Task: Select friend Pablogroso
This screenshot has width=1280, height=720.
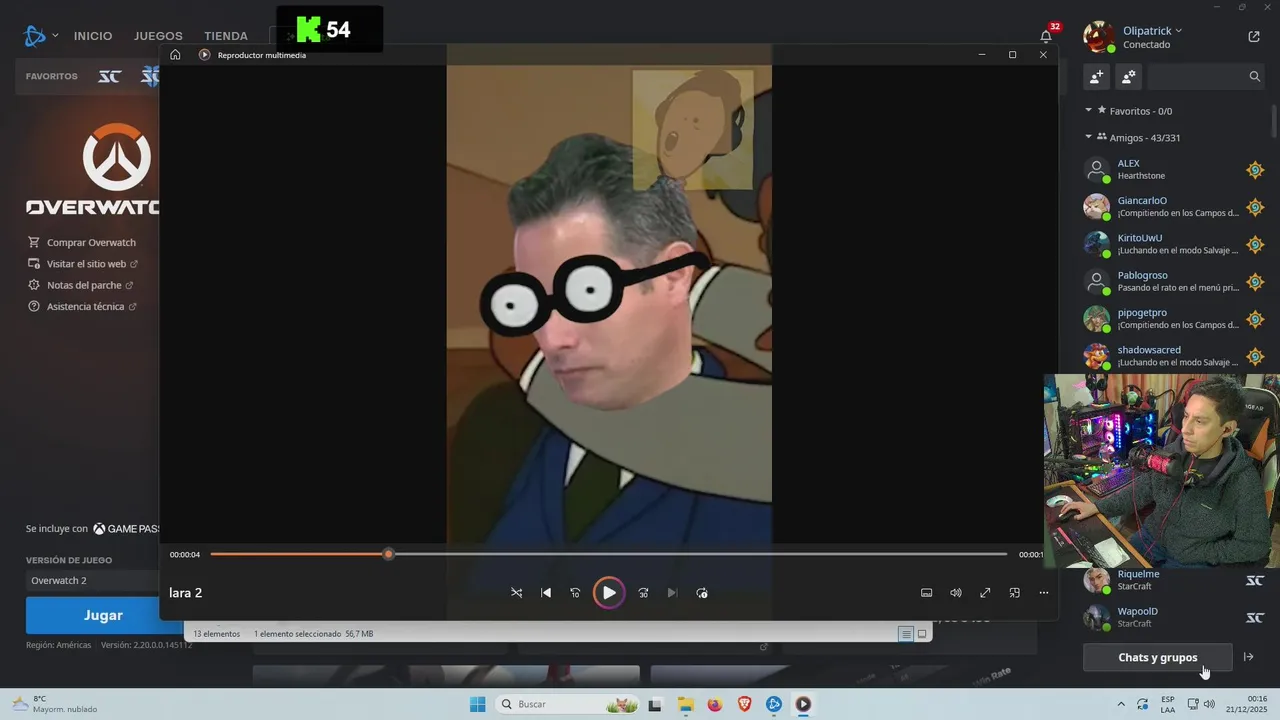Action: [1175, 281]
